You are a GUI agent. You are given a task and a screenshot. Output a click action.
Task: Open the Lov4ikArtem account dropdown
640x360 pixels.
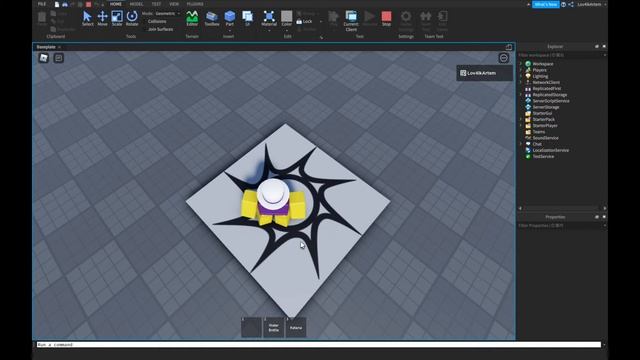coord(591,4)
